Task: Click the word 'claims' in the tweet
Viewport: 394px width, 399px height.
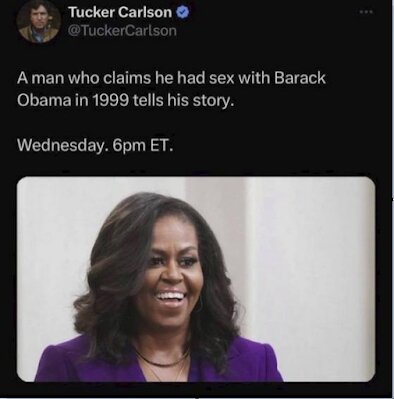Action: [127, 78]
